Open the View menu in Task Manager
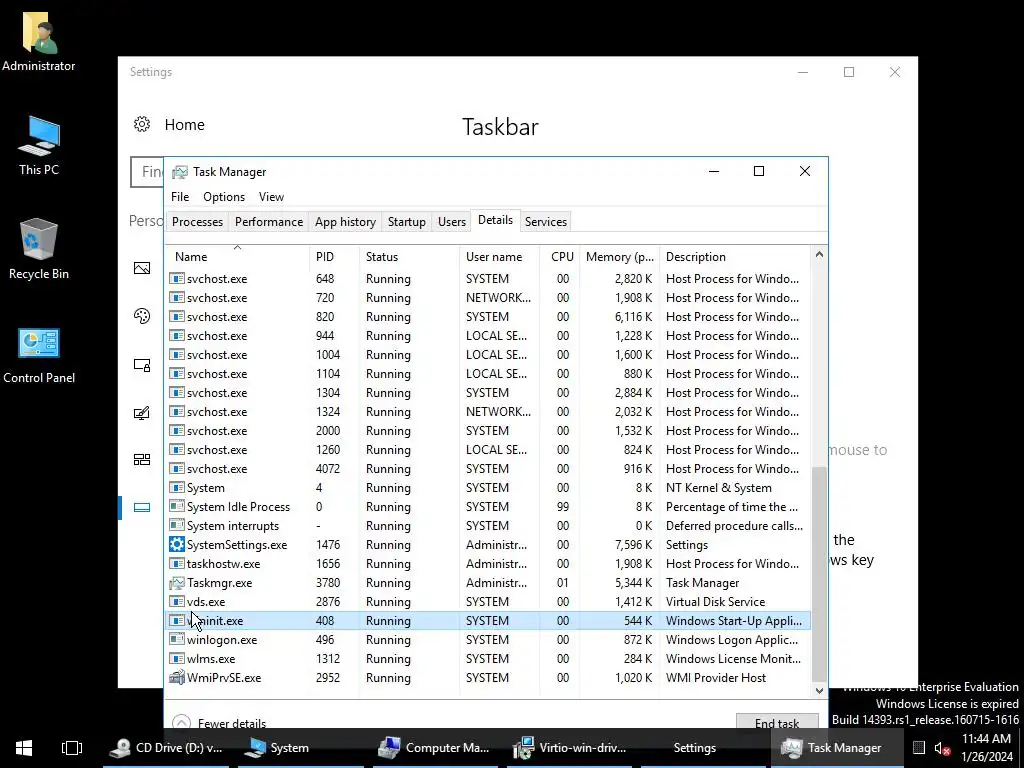 coord(271,197)
